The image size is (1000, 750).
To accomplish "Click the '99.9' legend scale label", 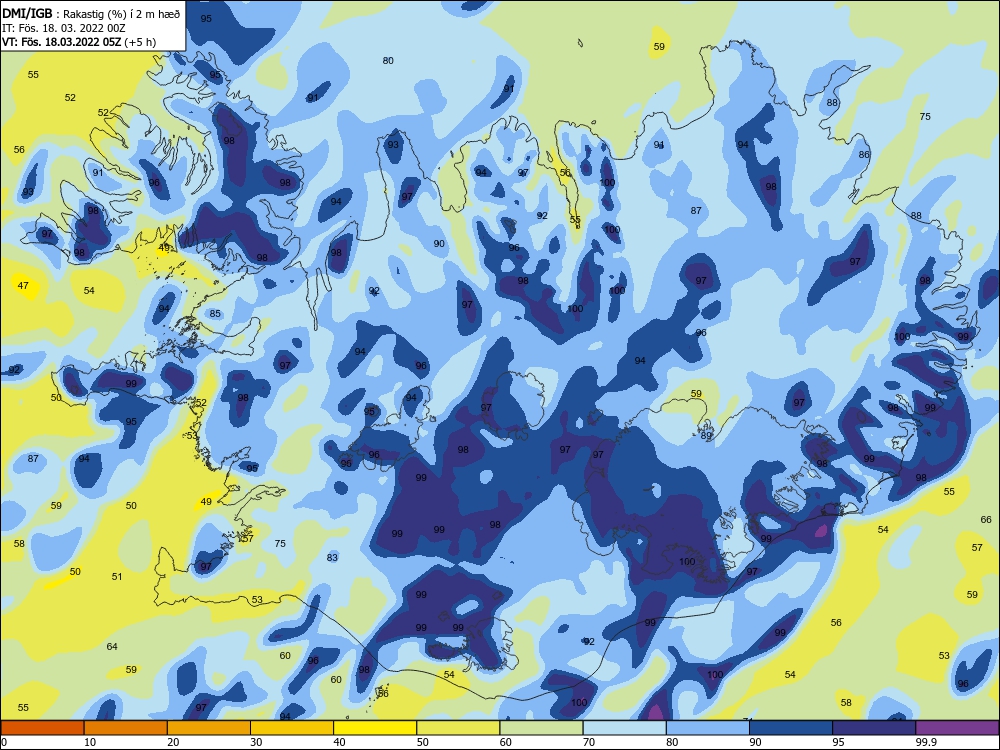I will pos(926,742).
